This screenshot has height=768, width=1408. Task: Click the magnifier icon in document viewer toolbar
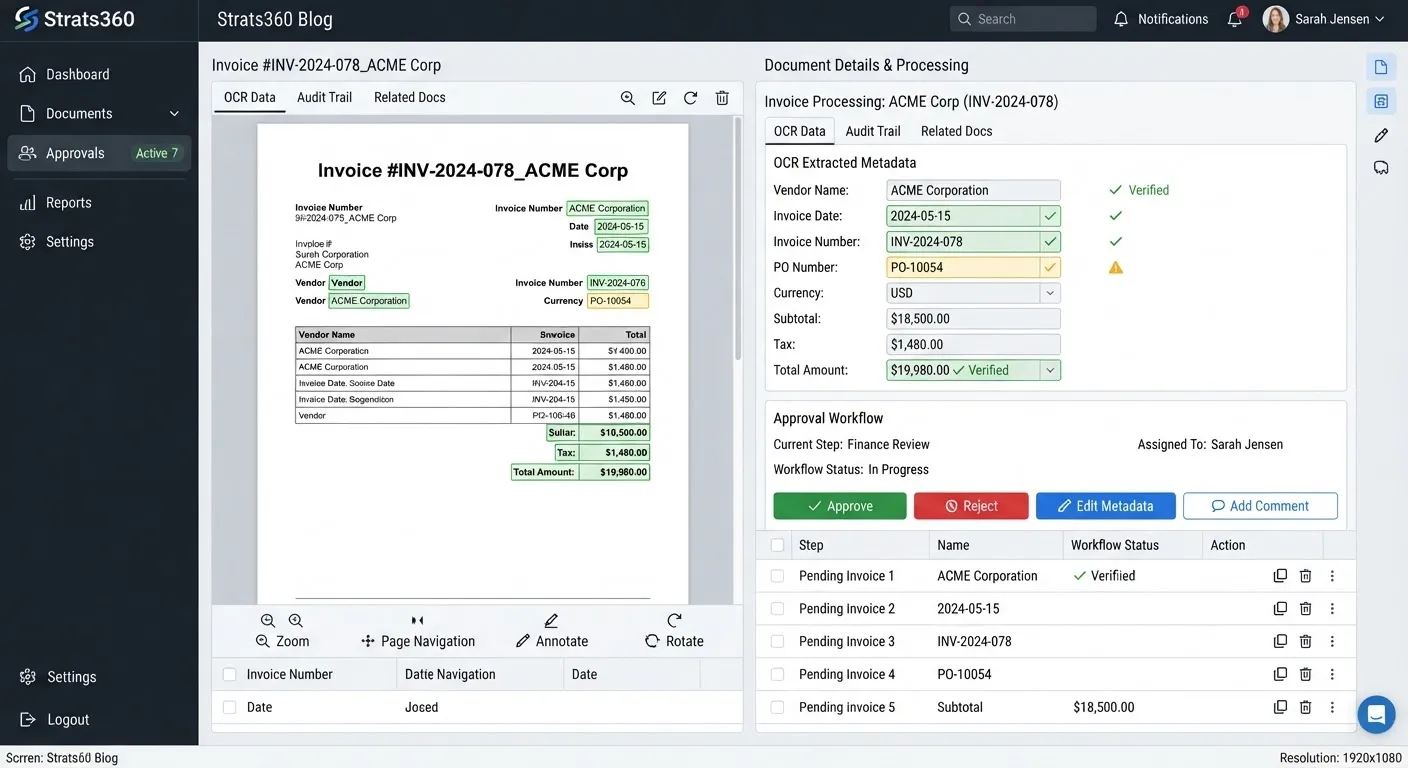pyautogui.click(x=627, y=98)
